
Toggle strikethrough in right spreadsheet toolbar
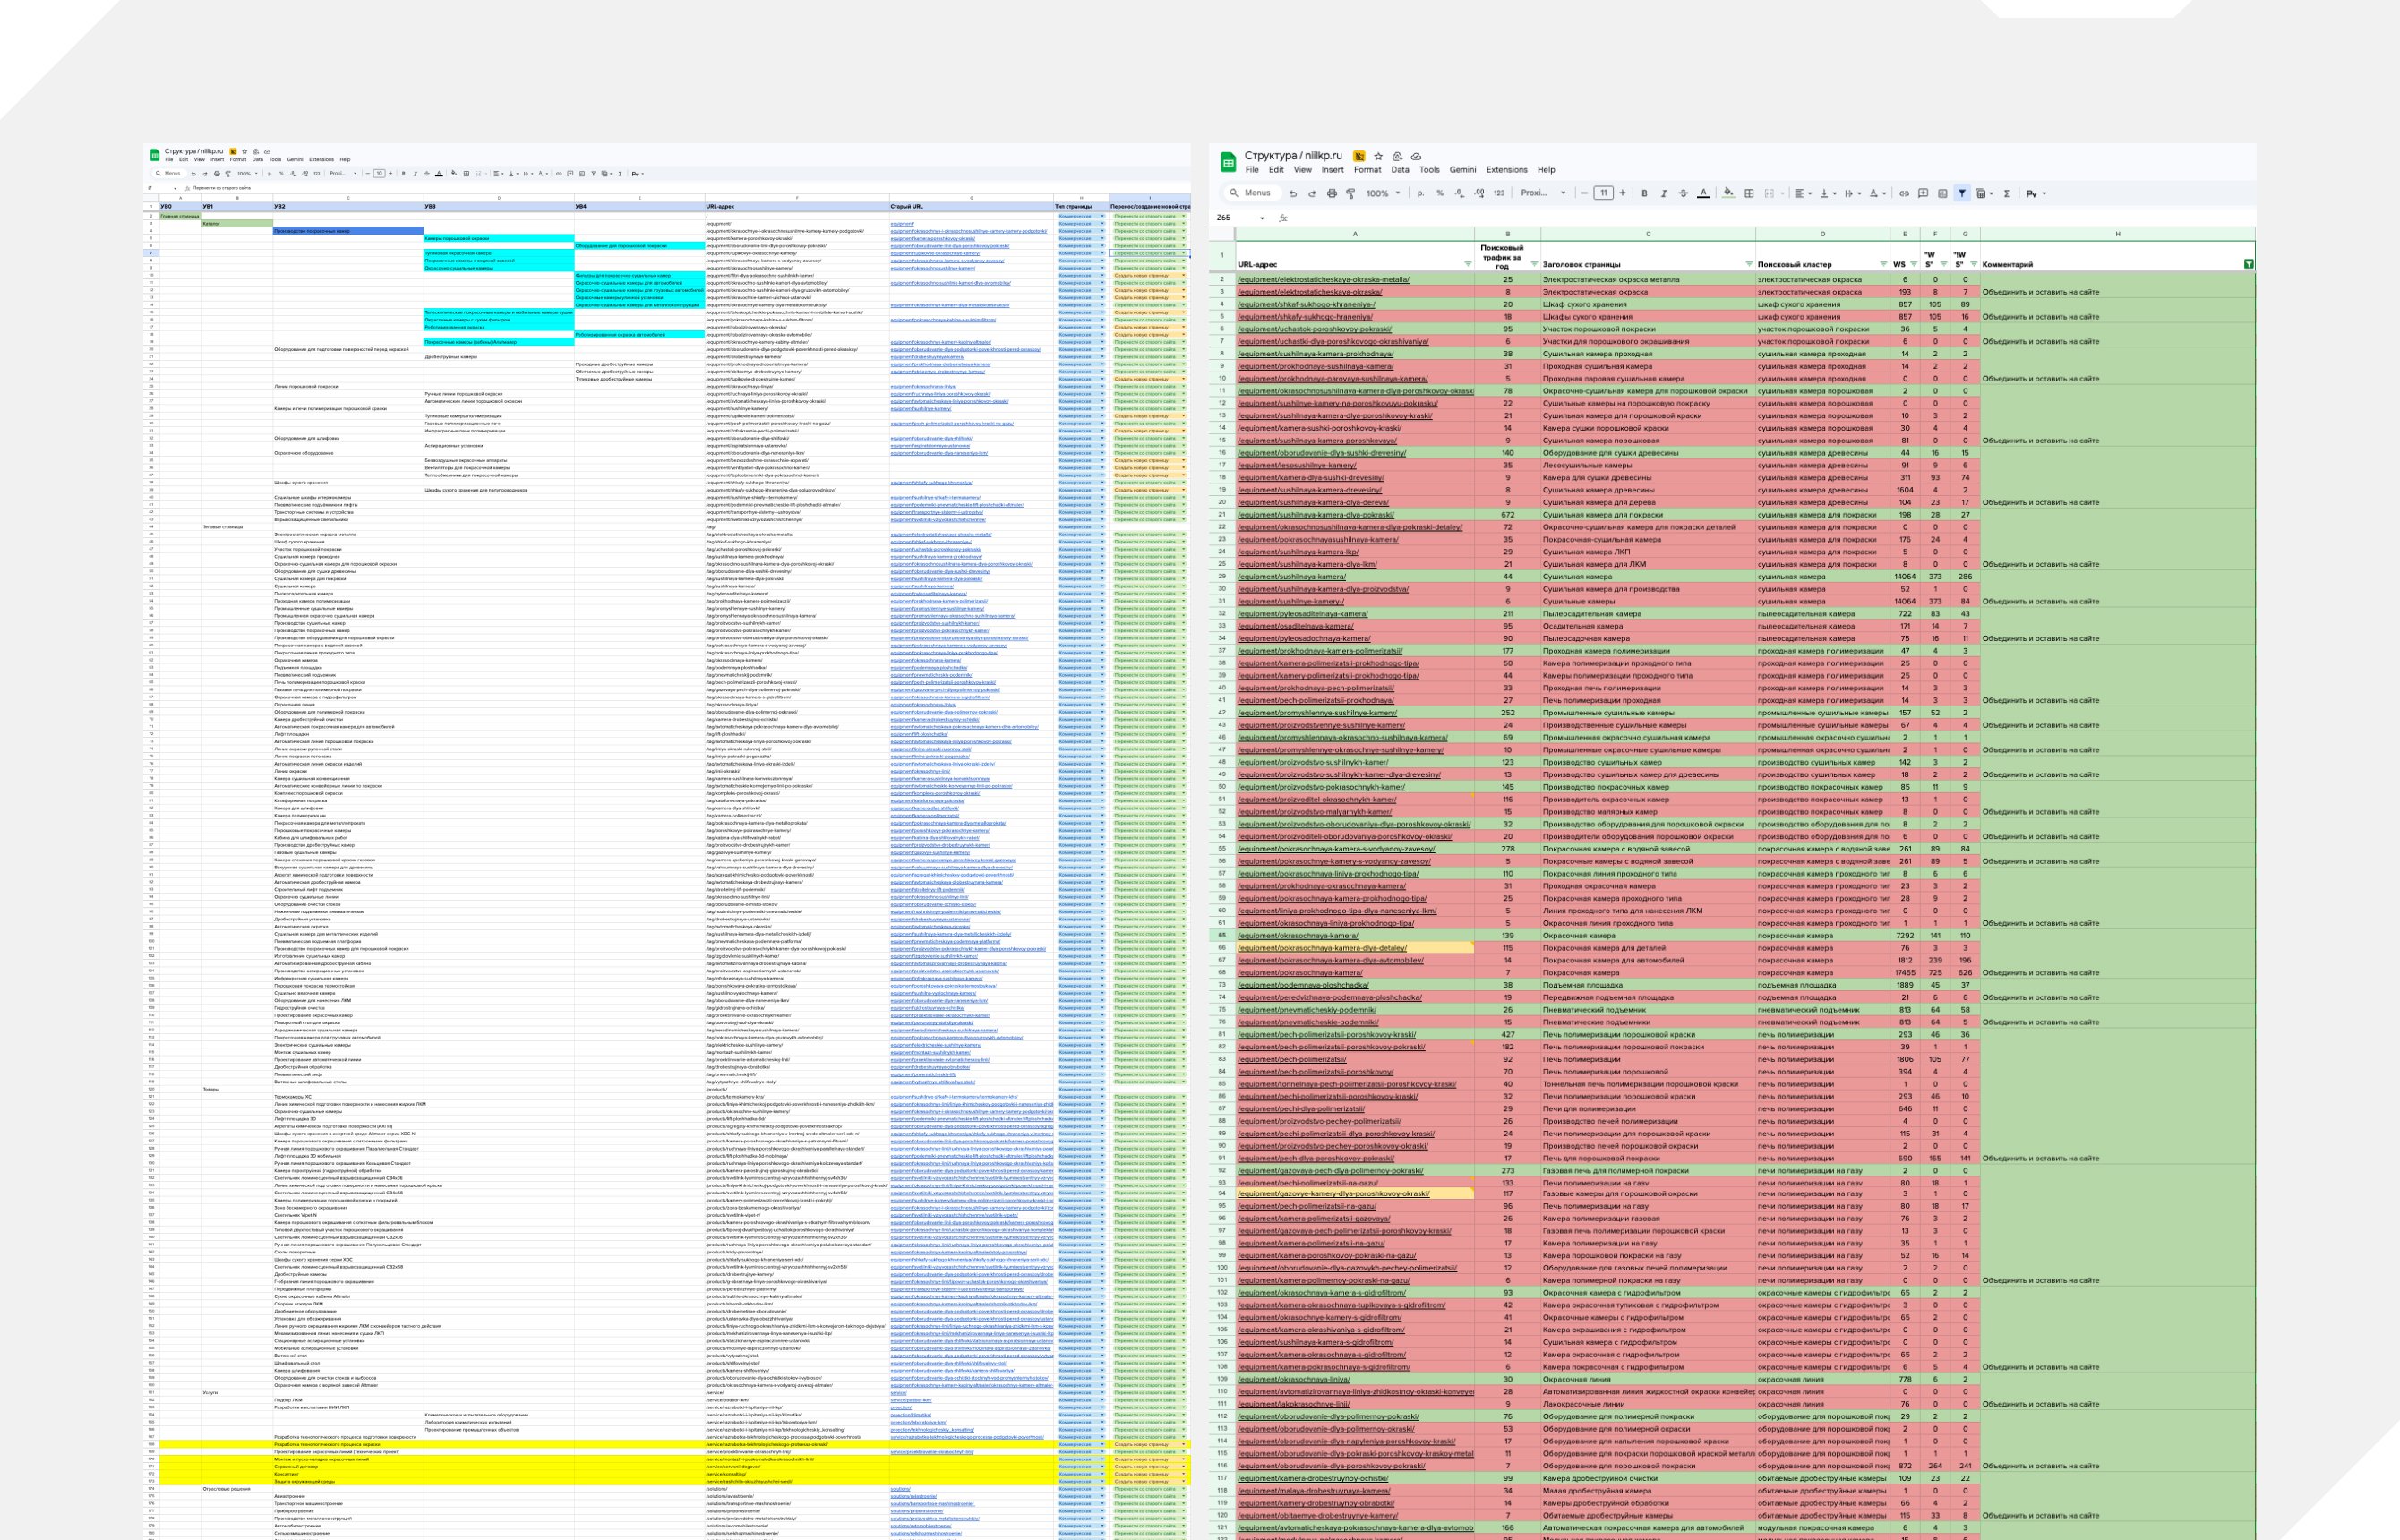[x=1683, y=193]
